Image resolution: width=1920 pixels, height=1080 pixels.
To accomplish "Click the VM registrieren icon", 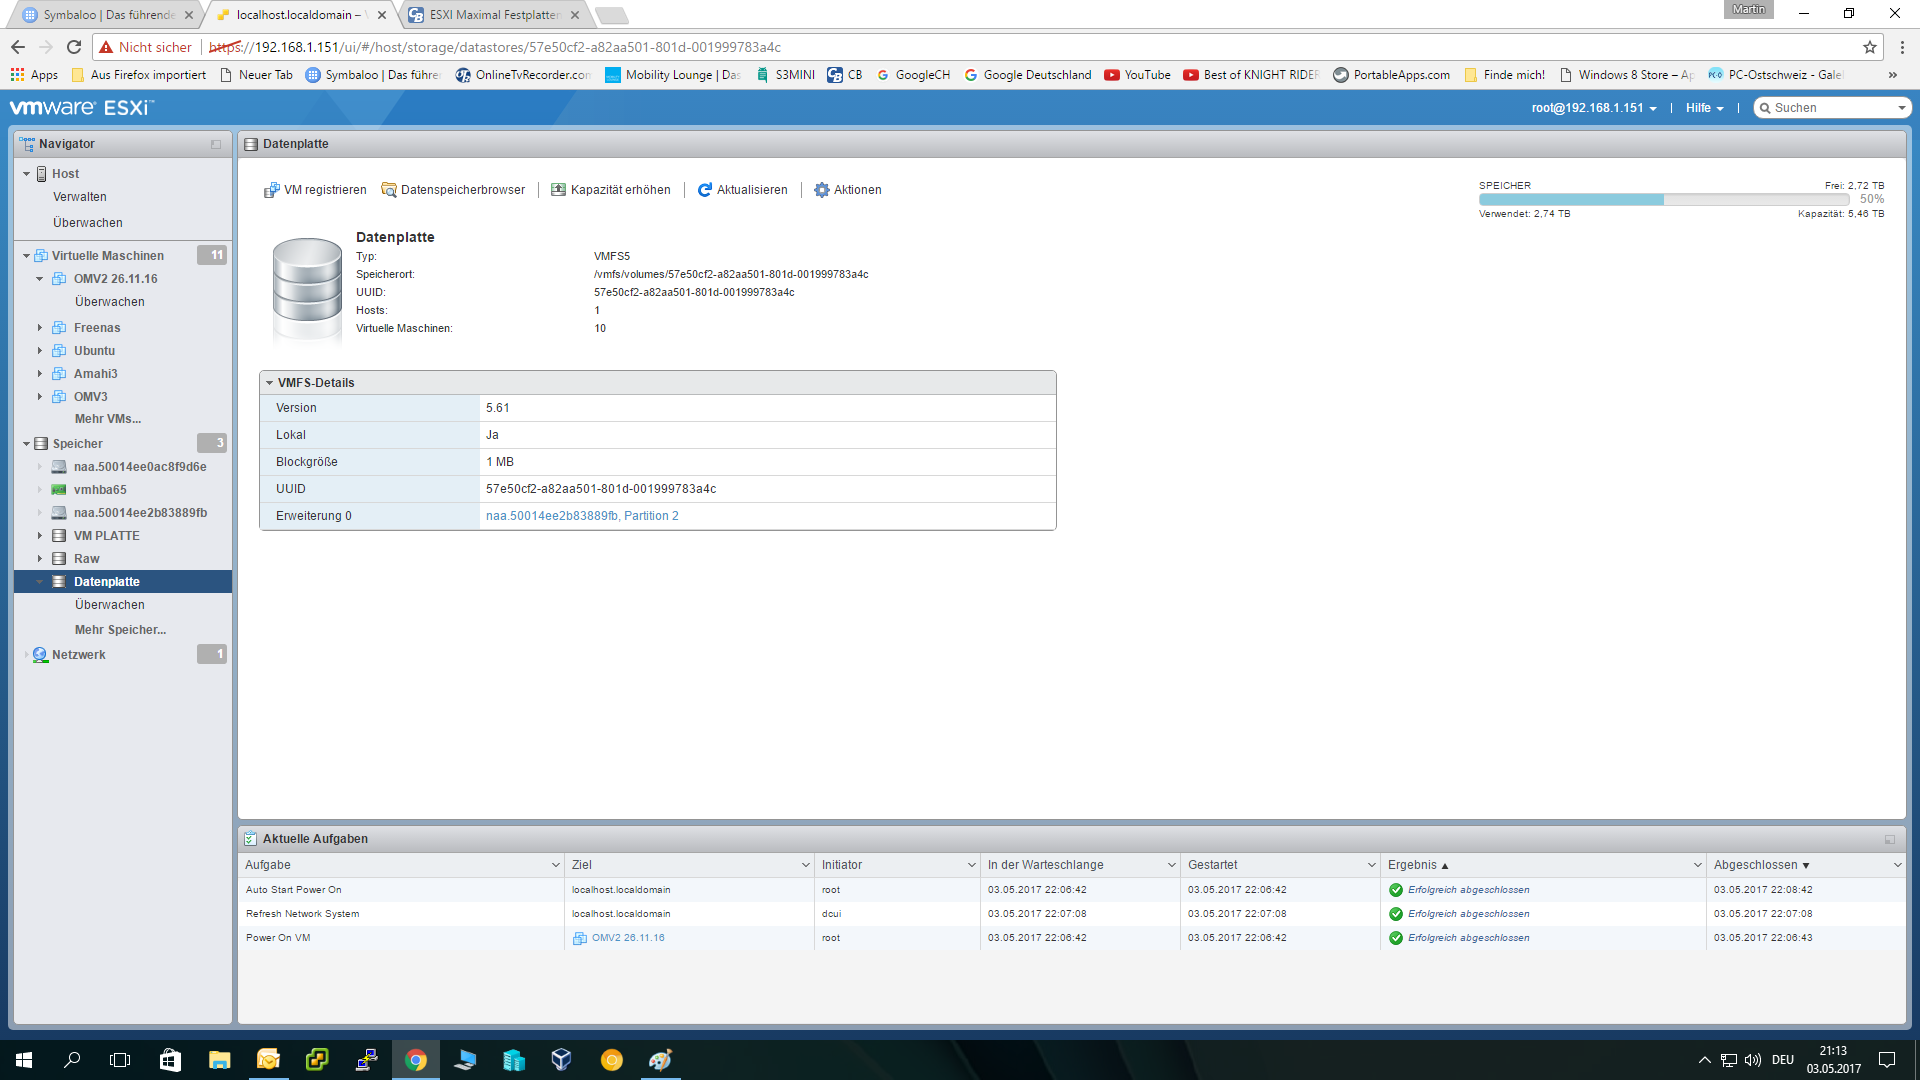I will click(x=271, y=190).
